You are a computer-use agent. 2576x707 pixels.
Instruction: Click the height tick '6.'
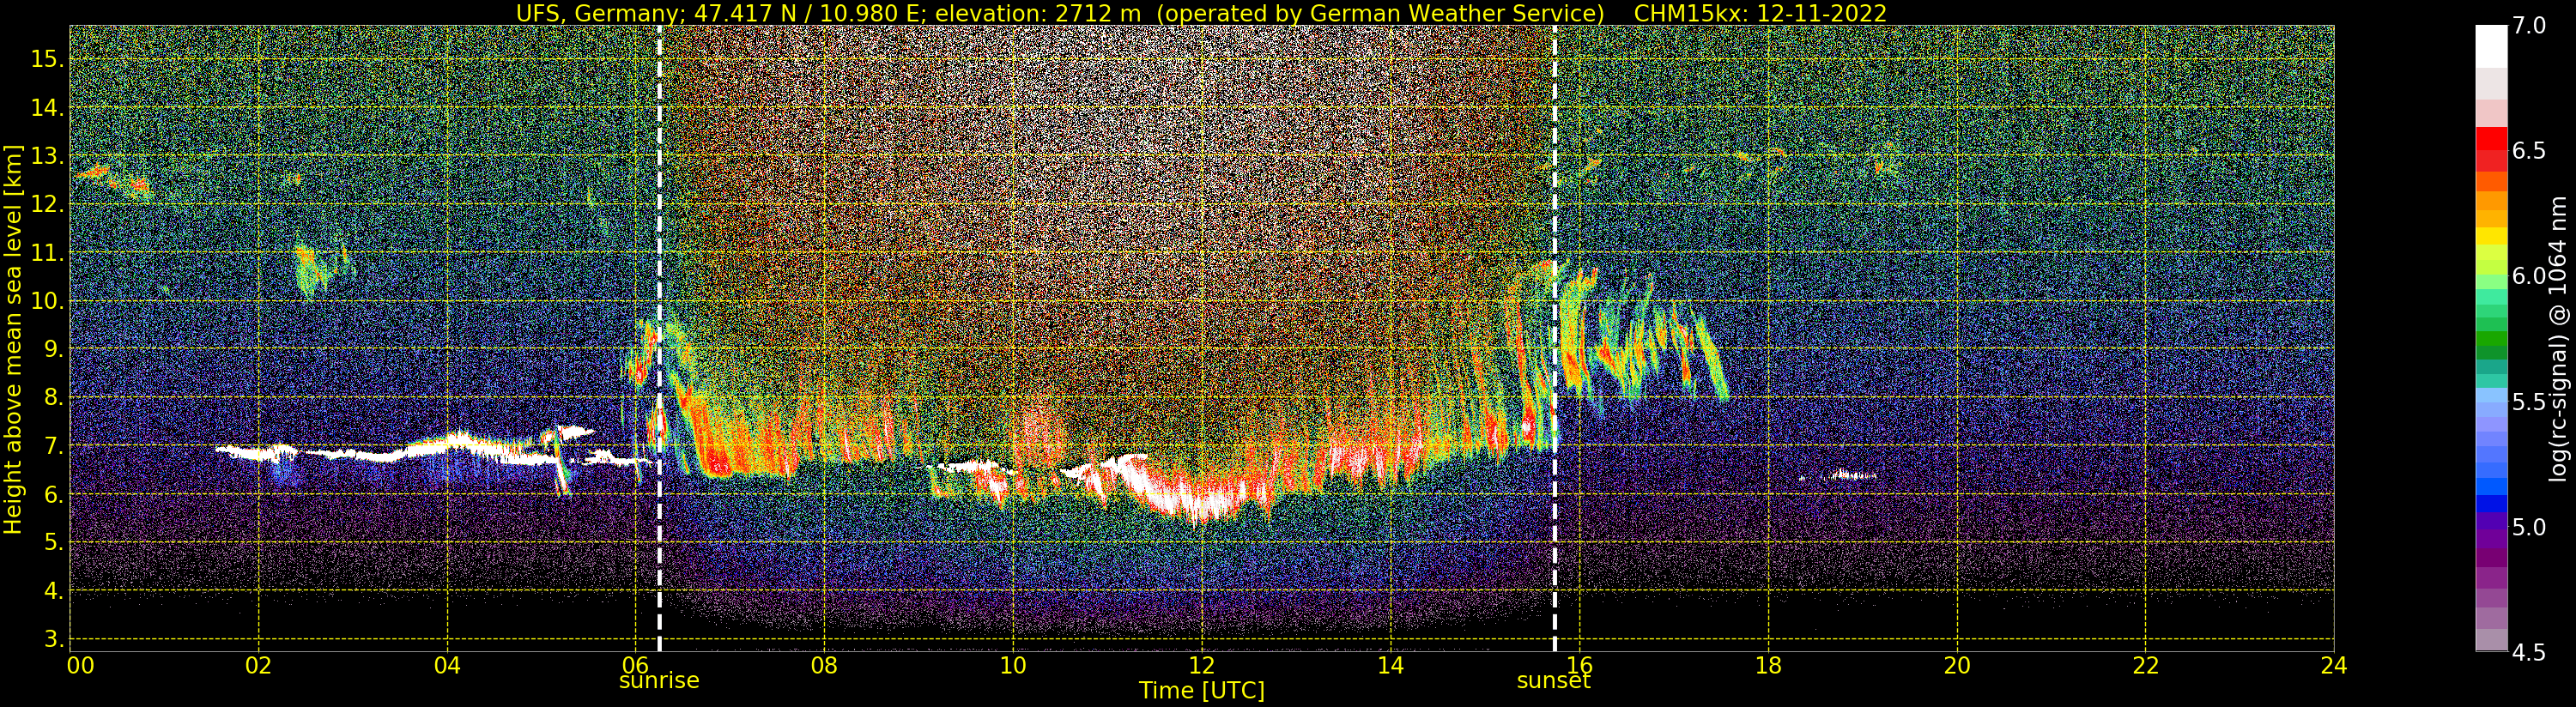click(55, 494)
